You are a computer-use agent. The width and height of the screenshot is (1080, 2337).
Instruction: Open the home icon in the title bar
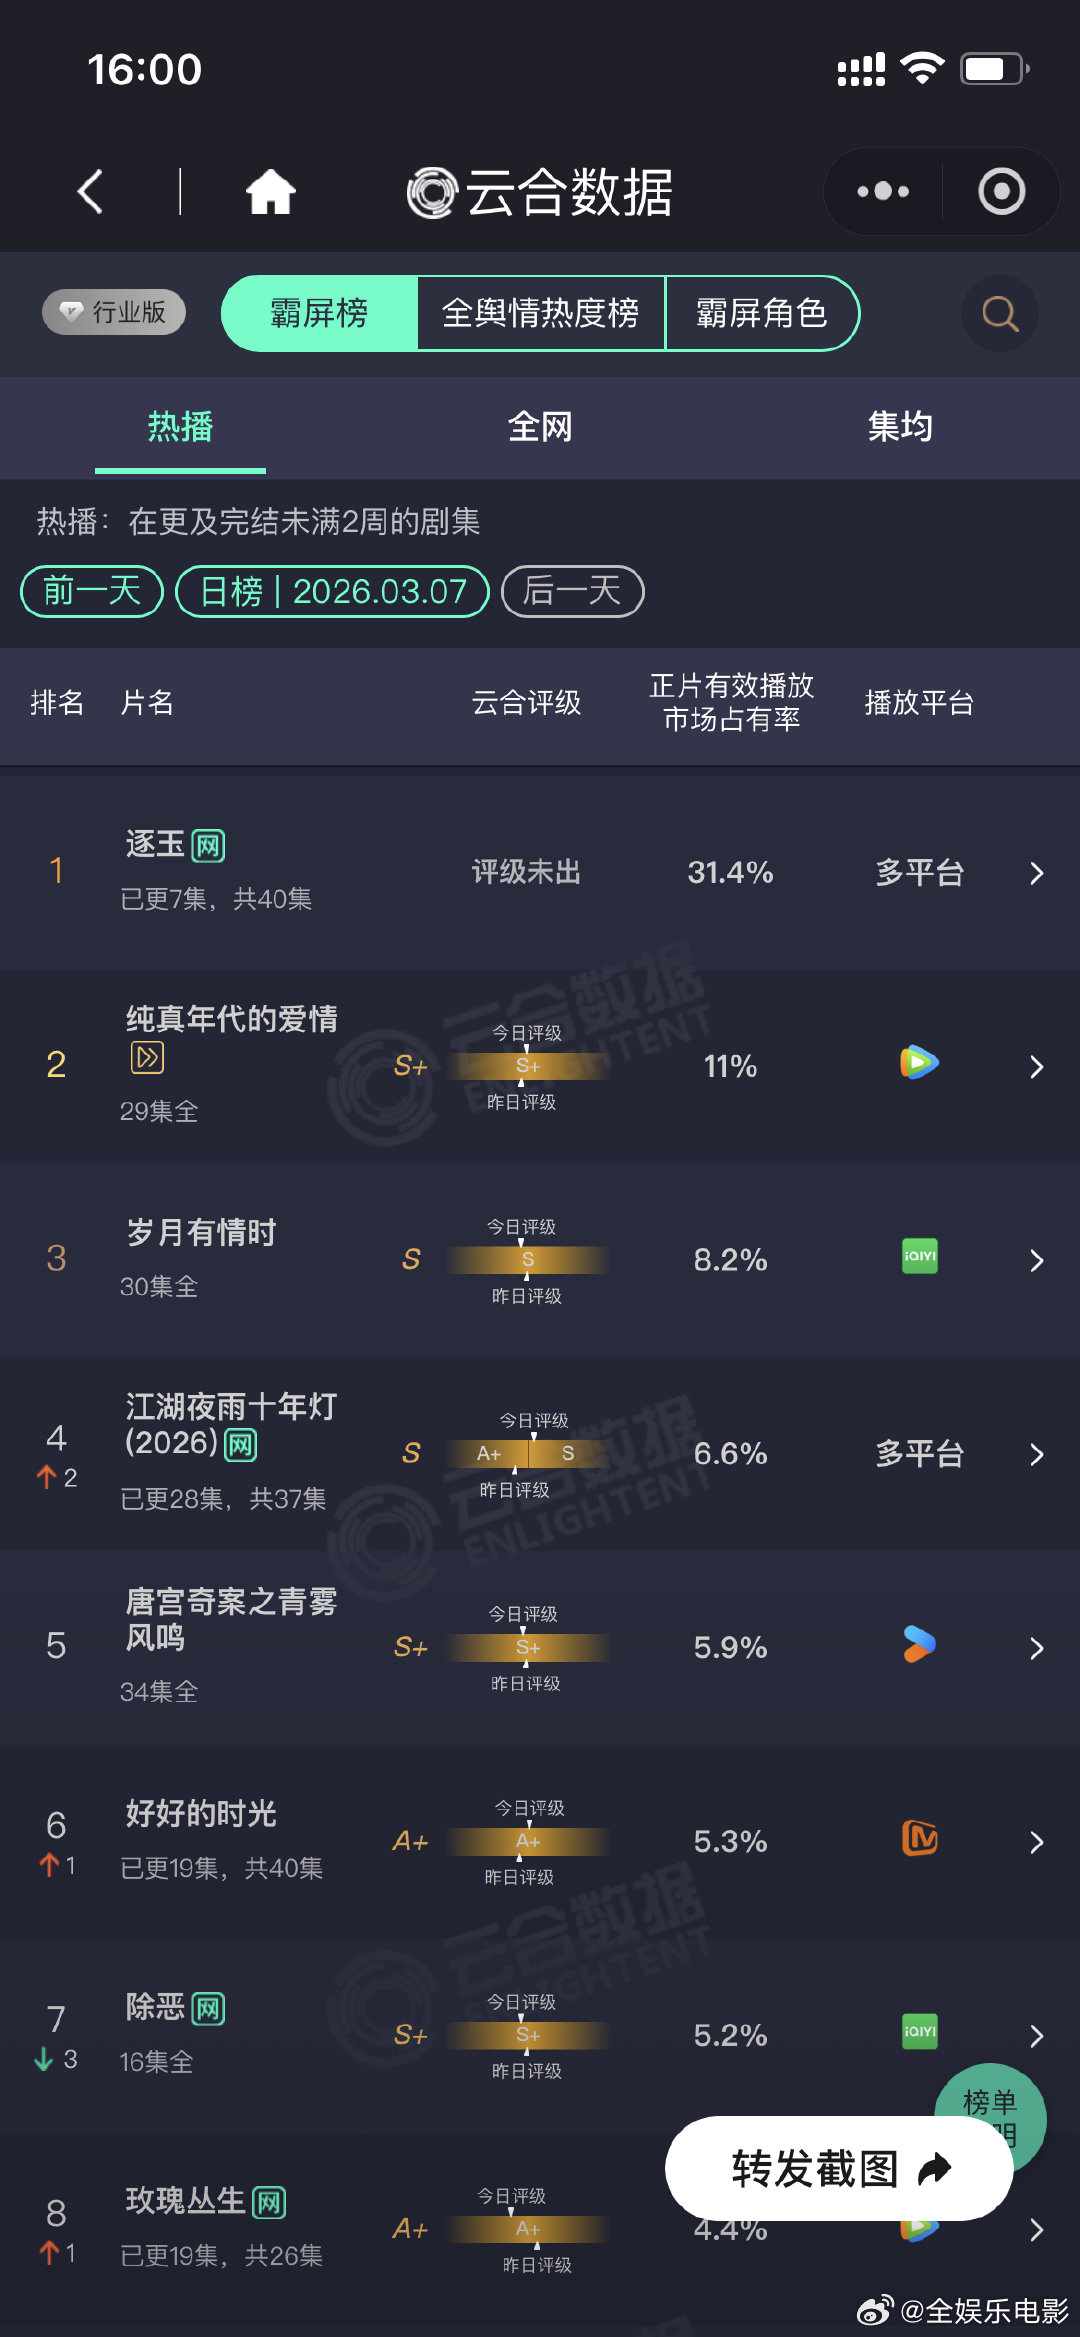coord(271,191)
